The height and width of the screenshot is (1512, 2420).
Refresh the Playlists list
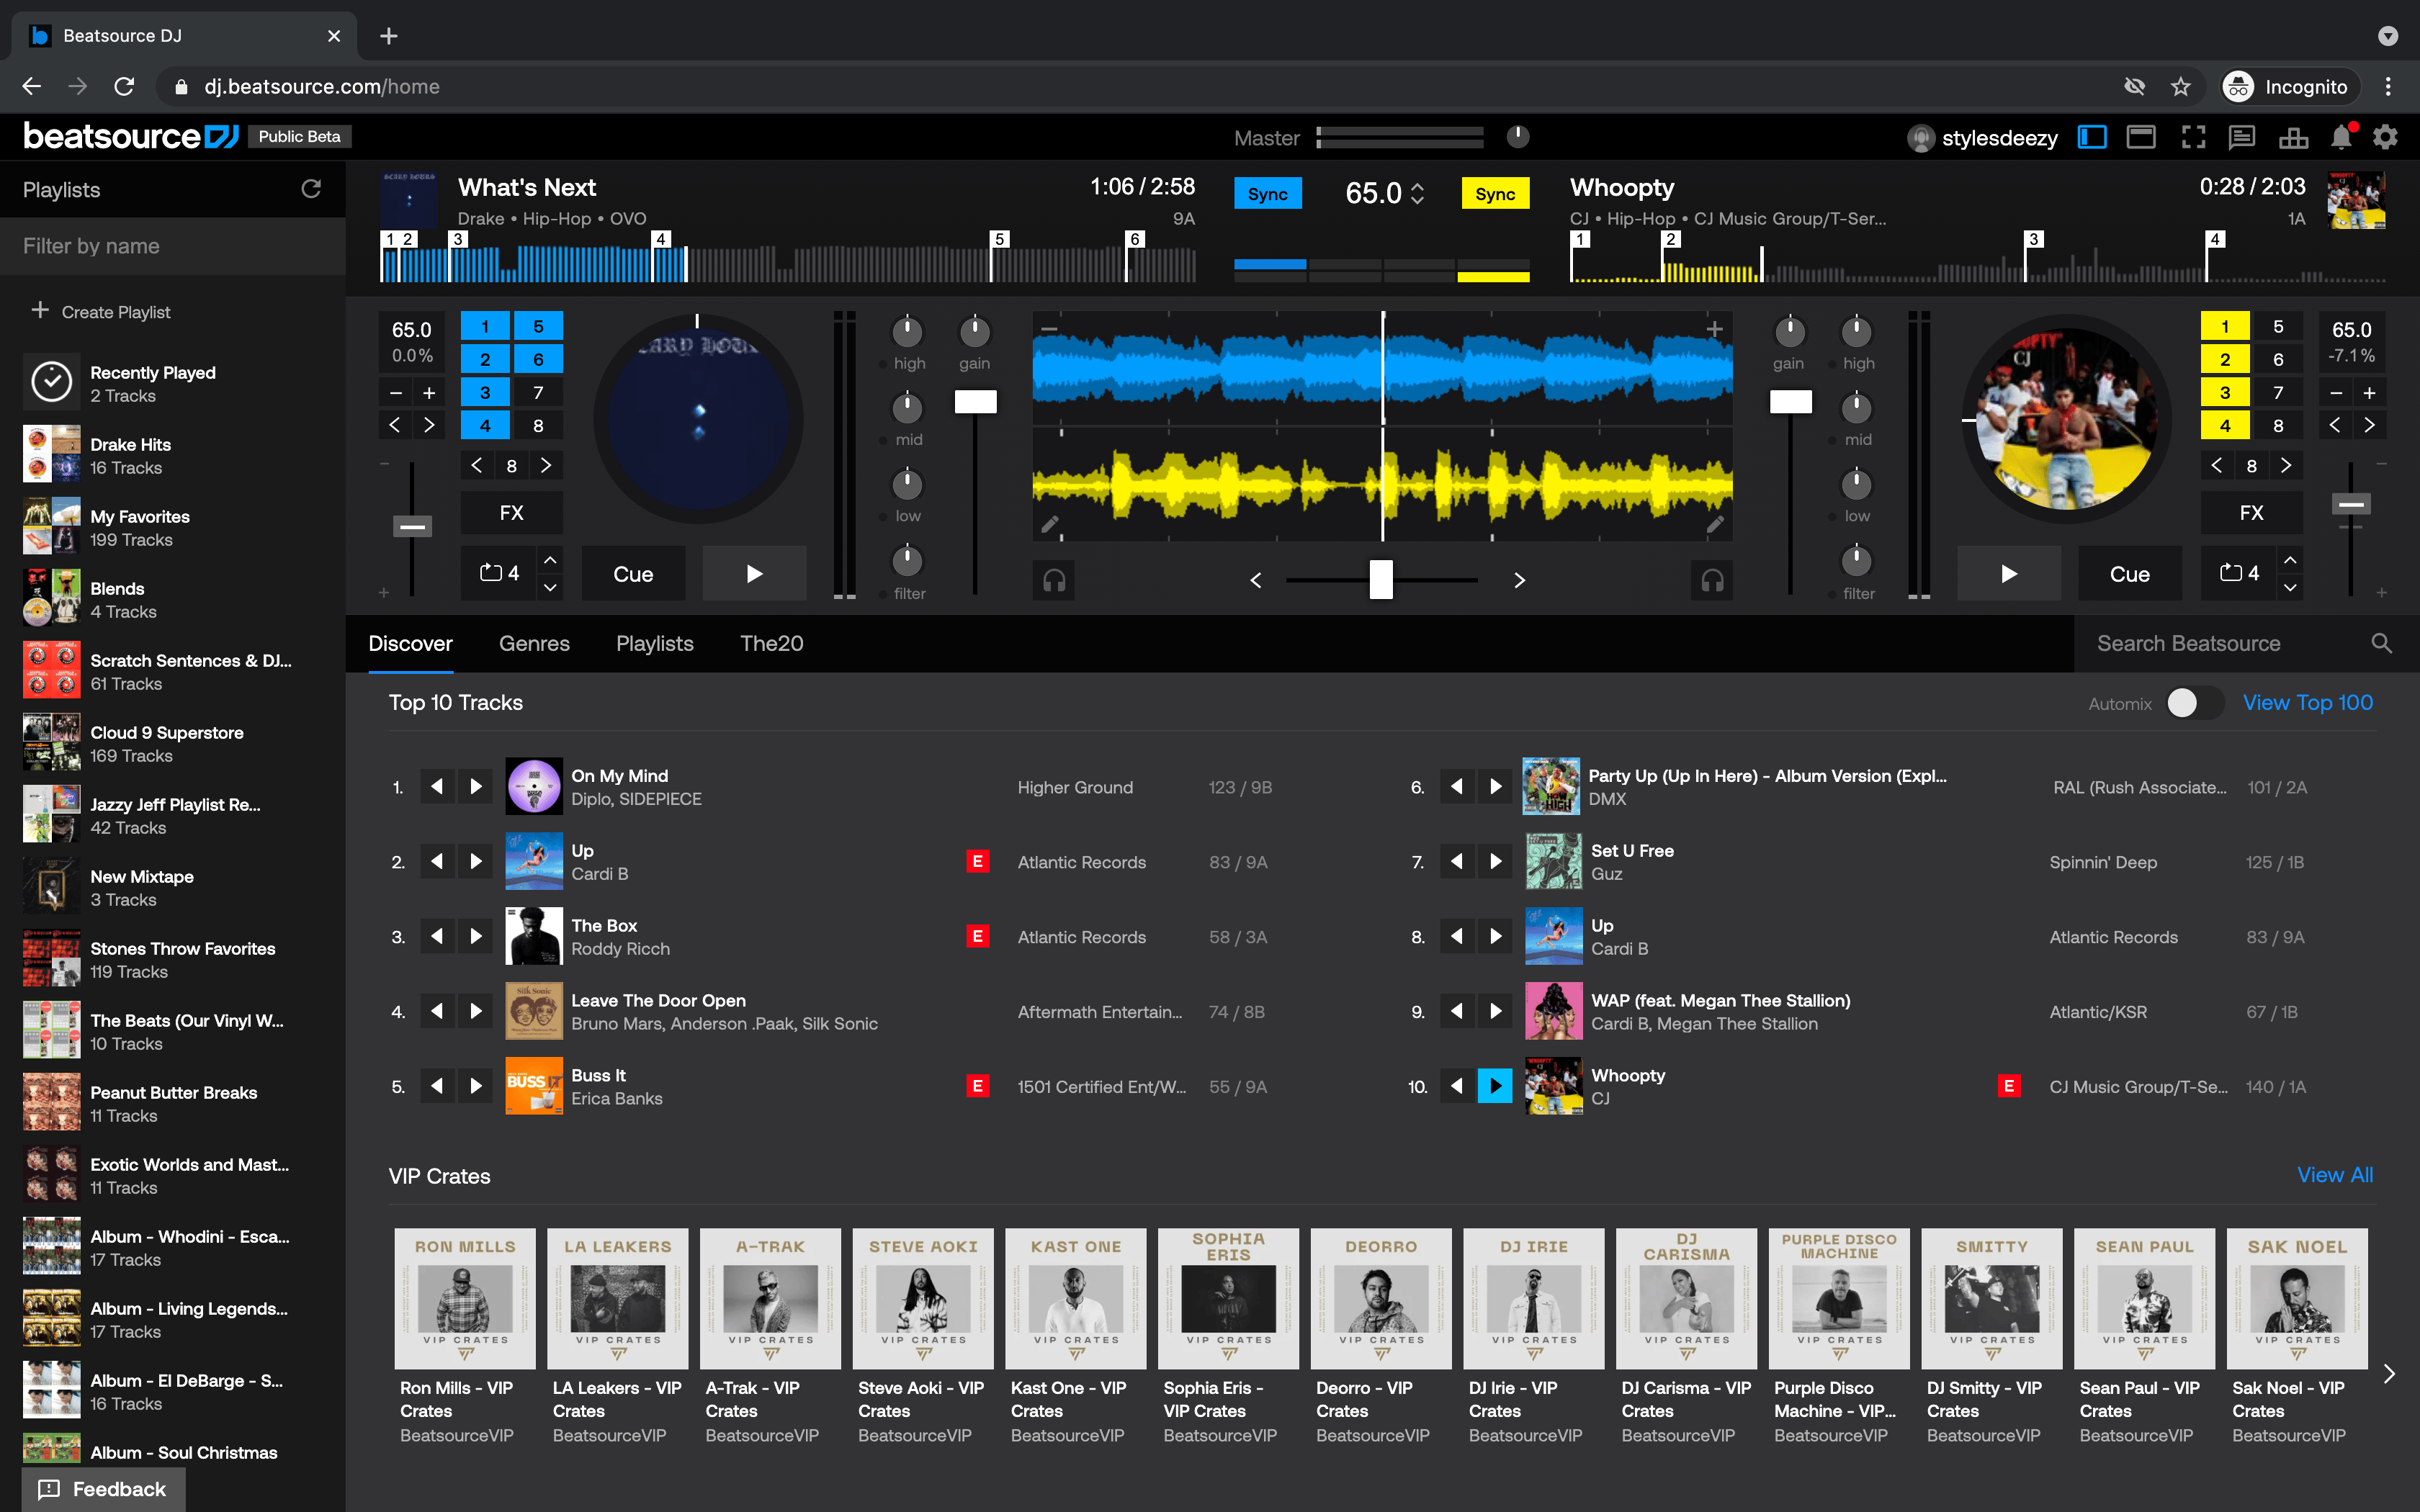(311, 188)
